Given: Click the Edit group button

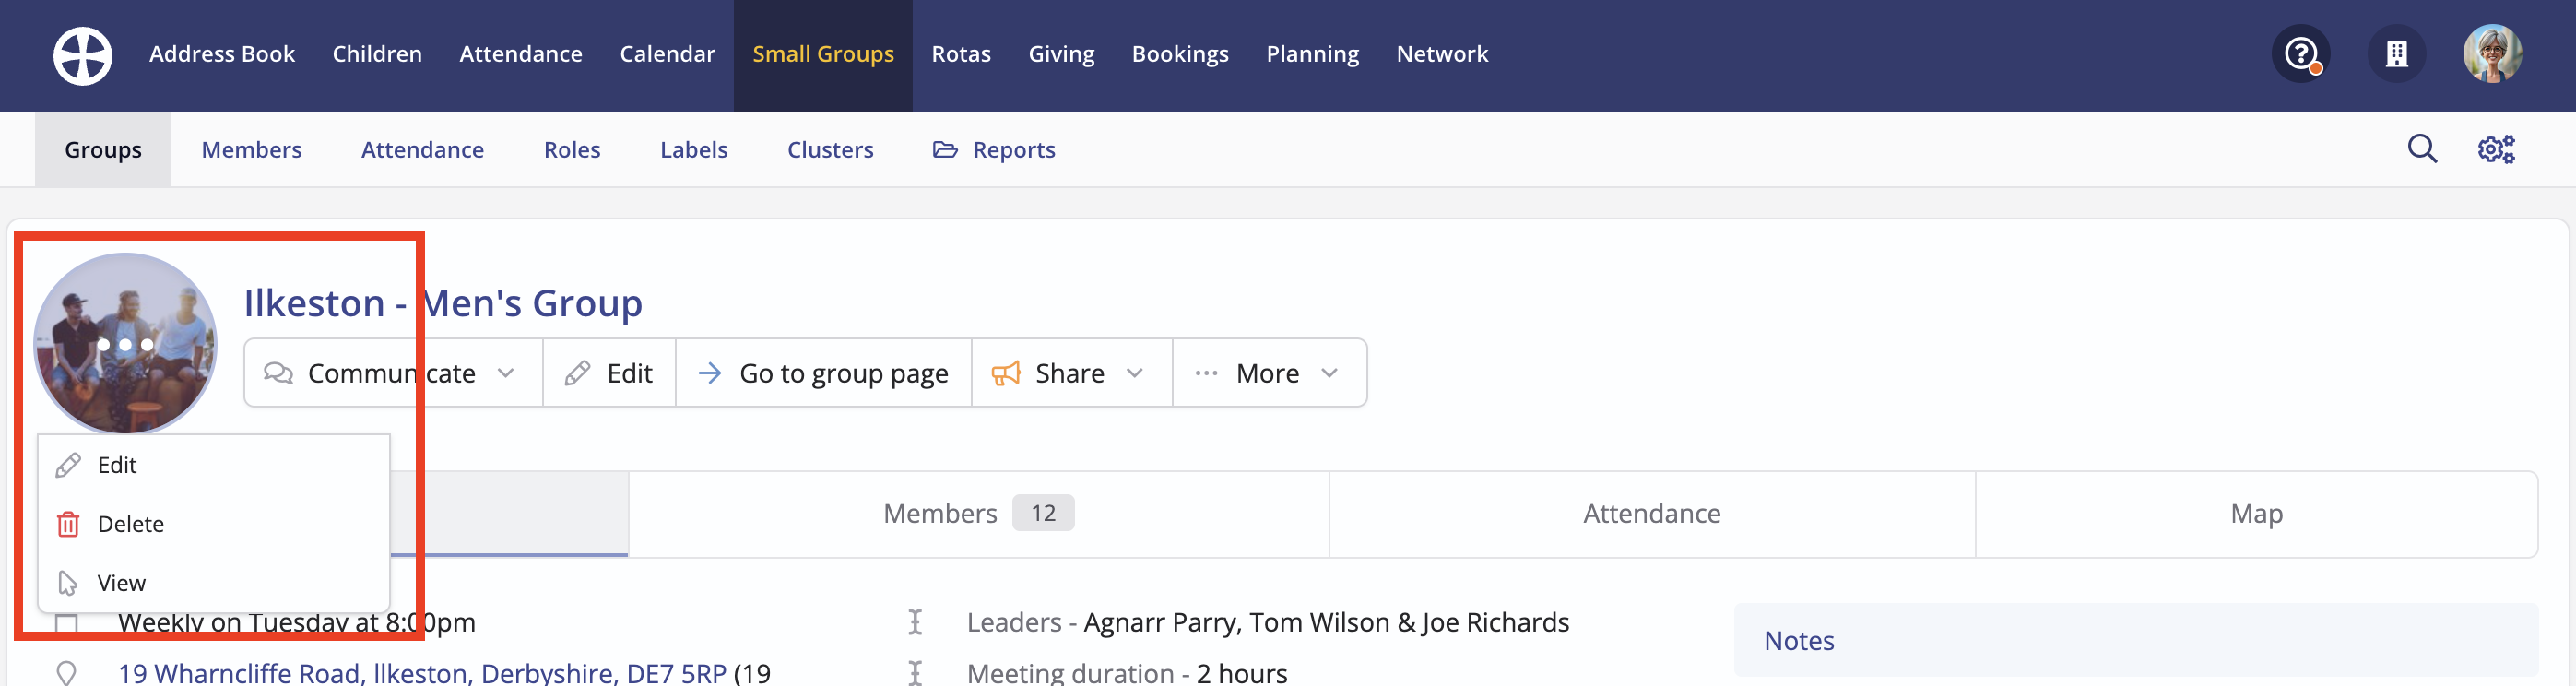Looking at the screenshot, I should 609,373.
